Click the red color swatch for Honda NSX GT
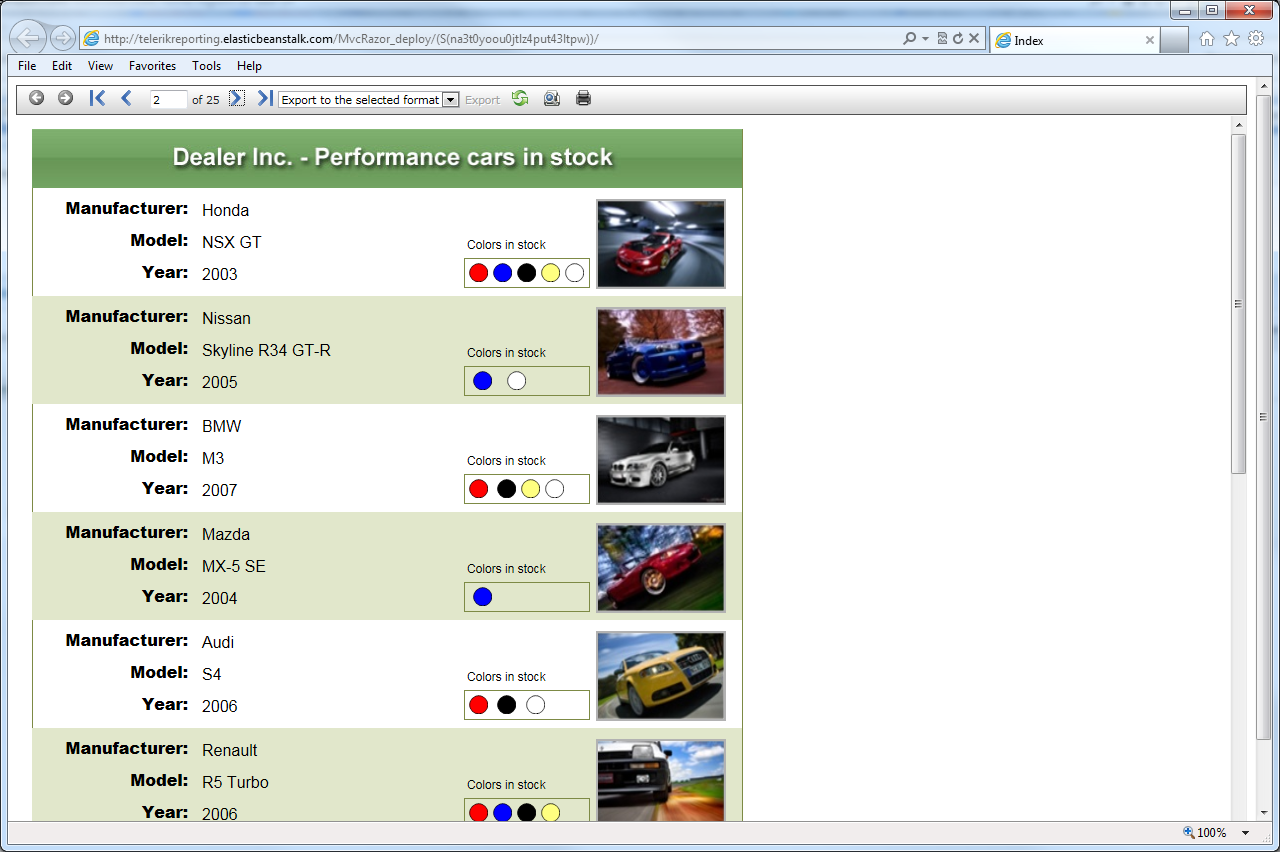 (x=478, y=273)
